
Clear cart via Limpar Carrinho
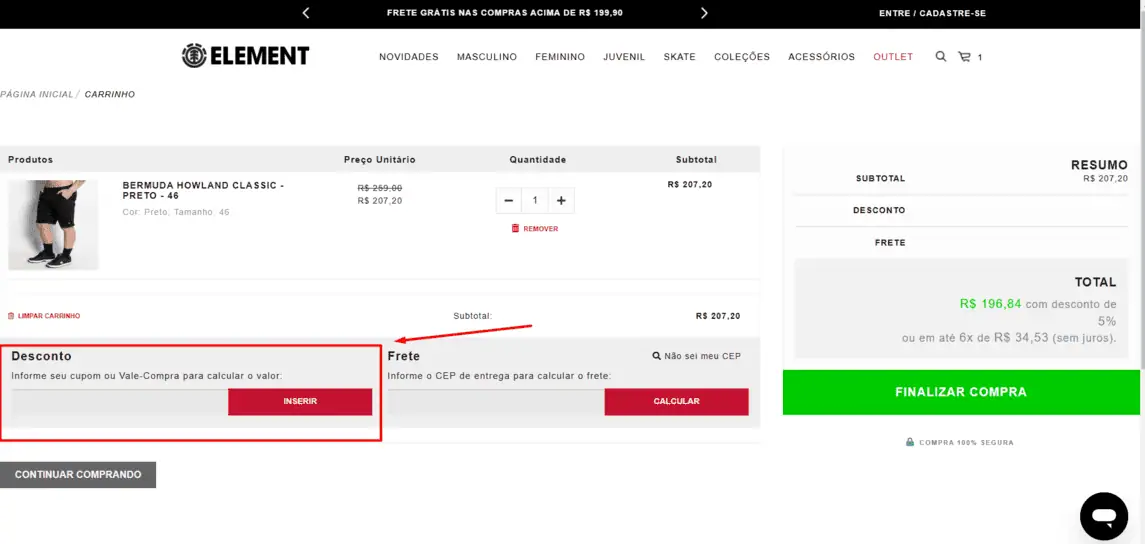tap(44, 316)
